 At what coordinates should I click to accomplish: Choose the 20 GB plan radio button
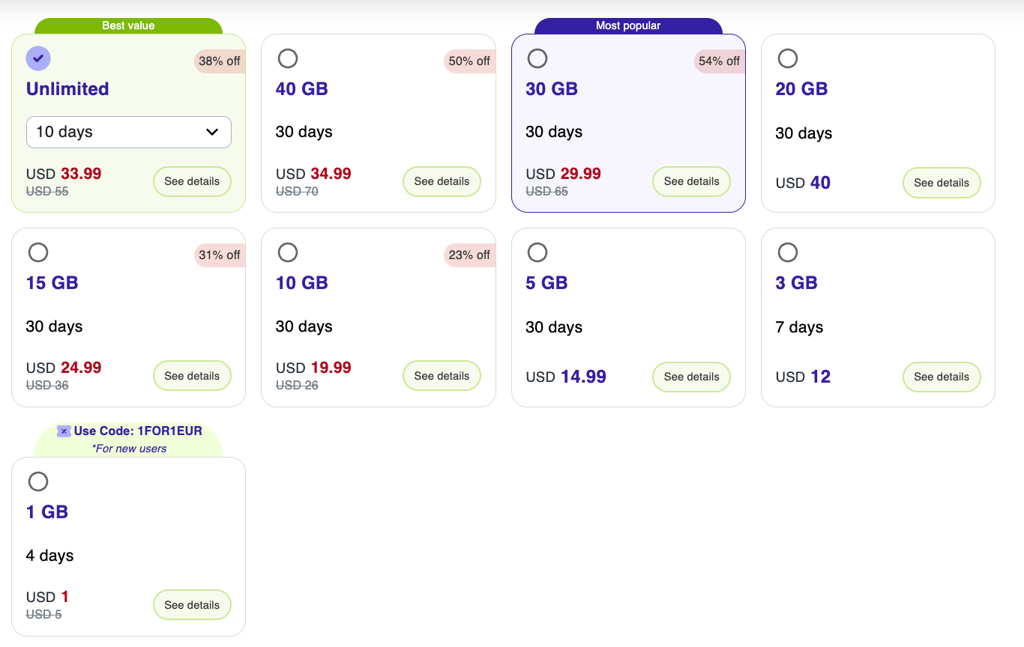pyautogui.click(x=787, y=58)
